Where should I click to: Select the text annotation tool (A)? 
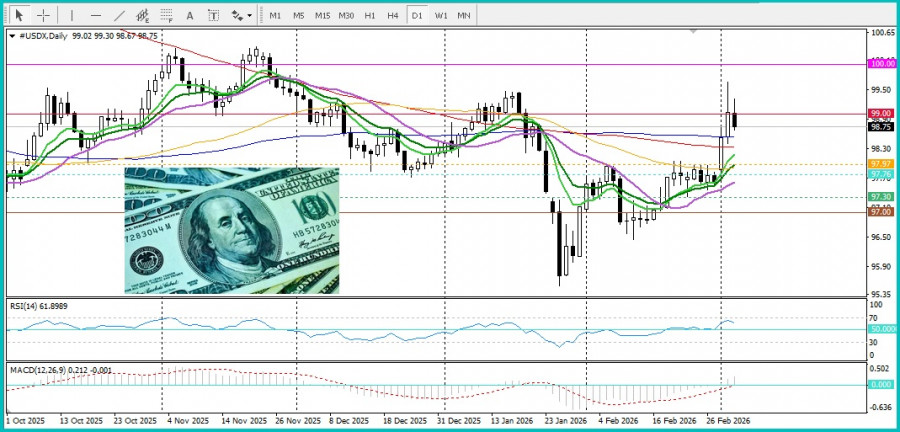pyautogui.click(x=189, y=15)
